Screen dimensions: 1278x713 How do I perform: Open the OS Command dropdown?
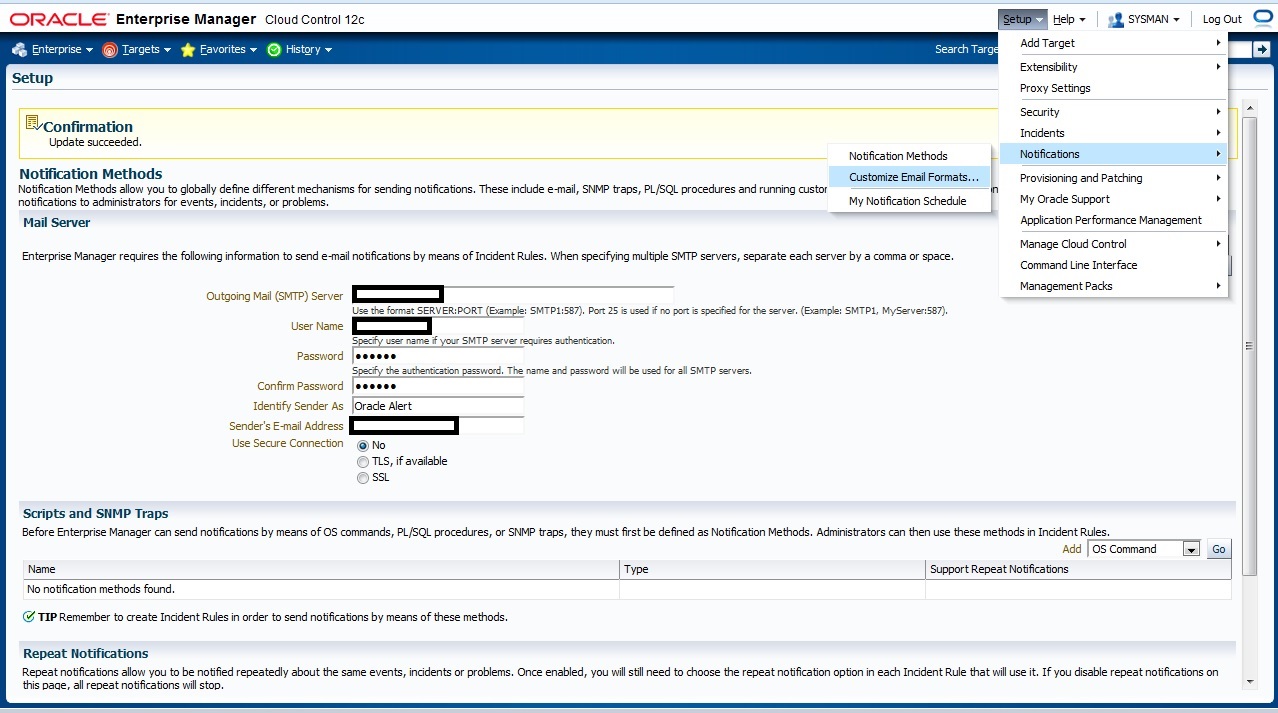pos(1190,549)
